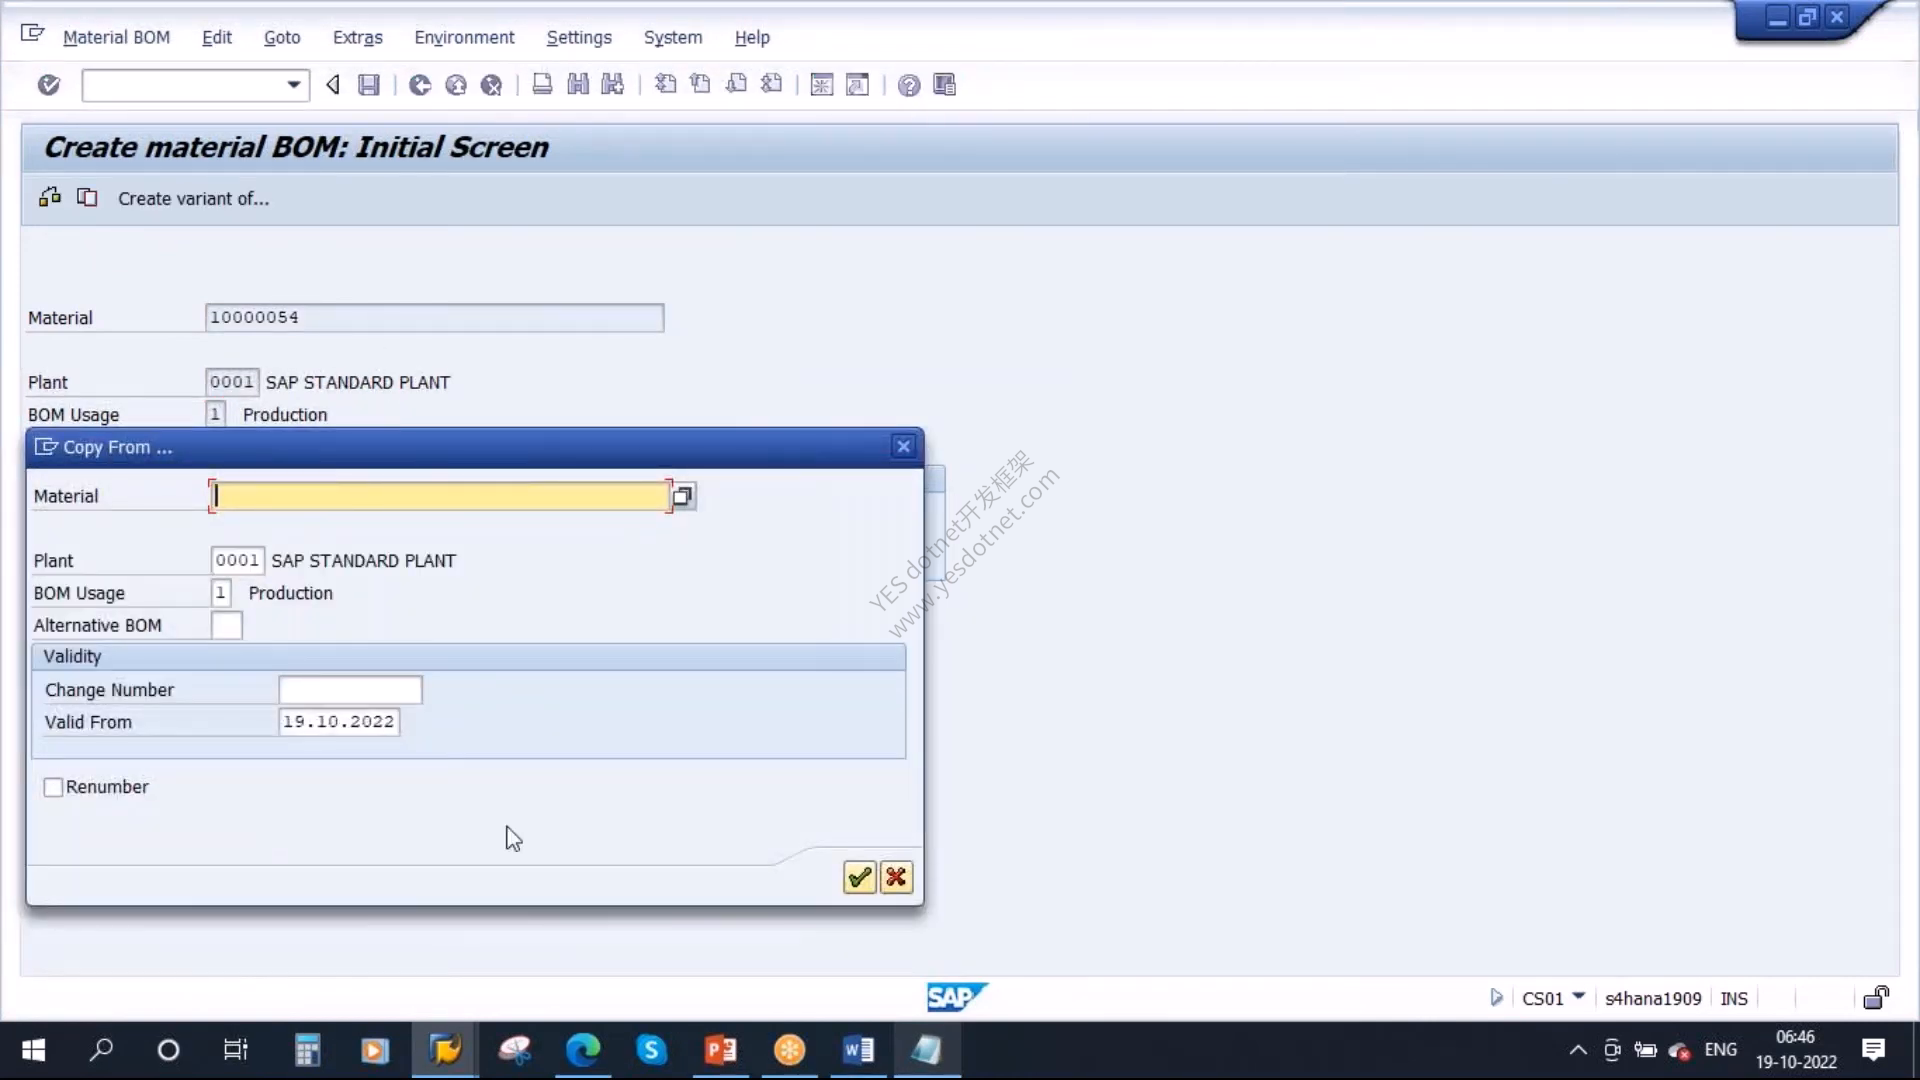Open the Environment menu

coord(464,37)
